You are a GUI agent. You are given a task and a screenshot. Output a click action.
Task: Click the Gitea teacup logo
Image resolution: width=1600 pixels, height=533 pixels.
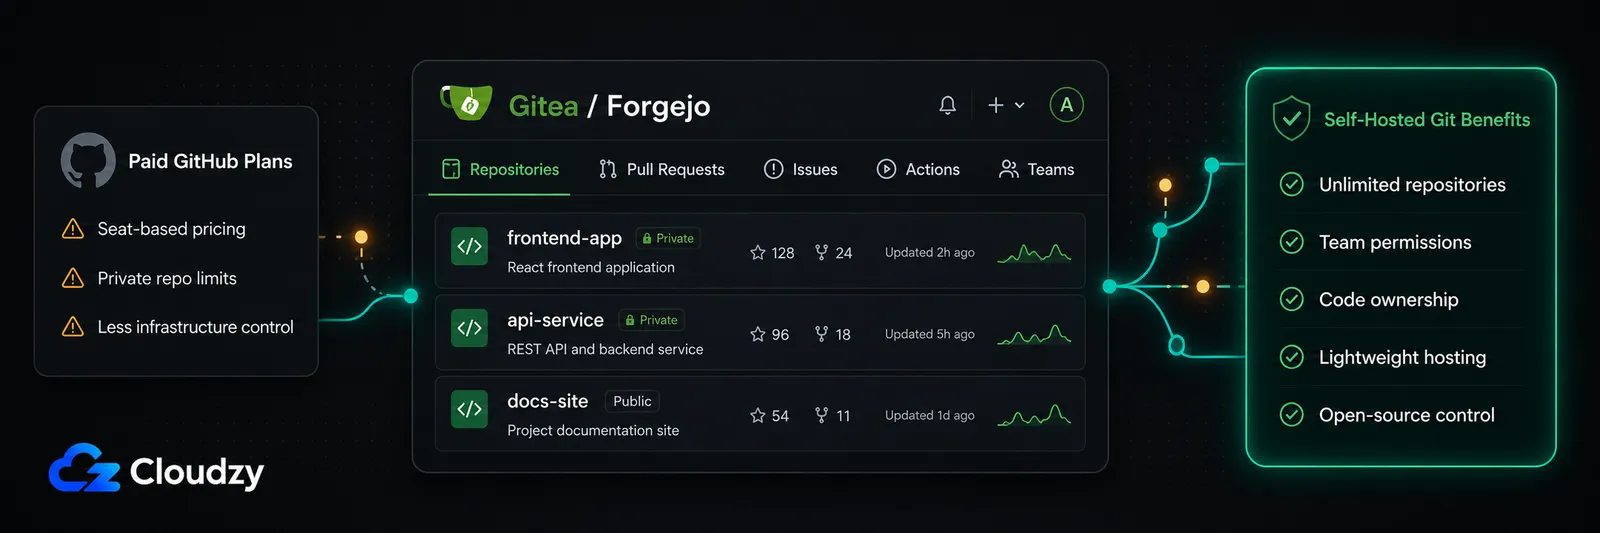click(x=466, y=102)
